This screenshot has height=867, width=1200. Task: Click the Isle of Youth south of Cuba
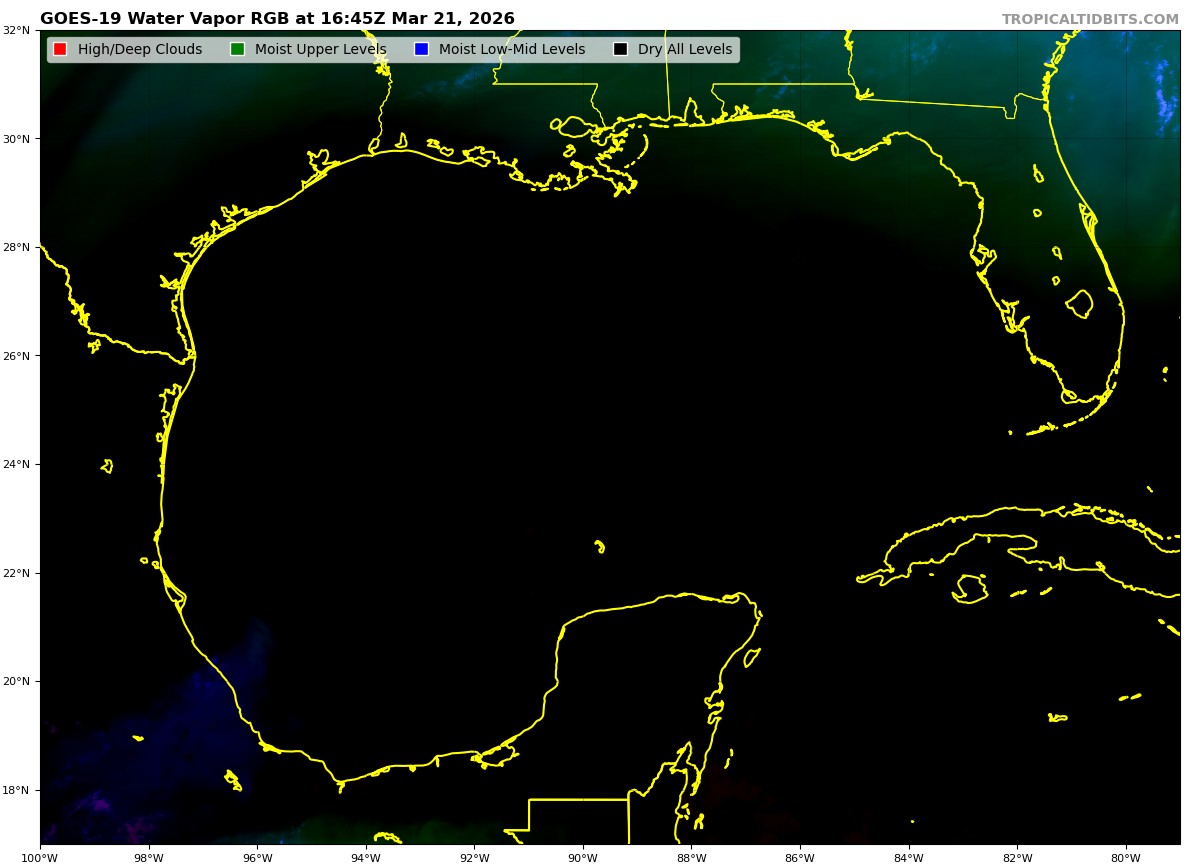[x=970, y=588]
